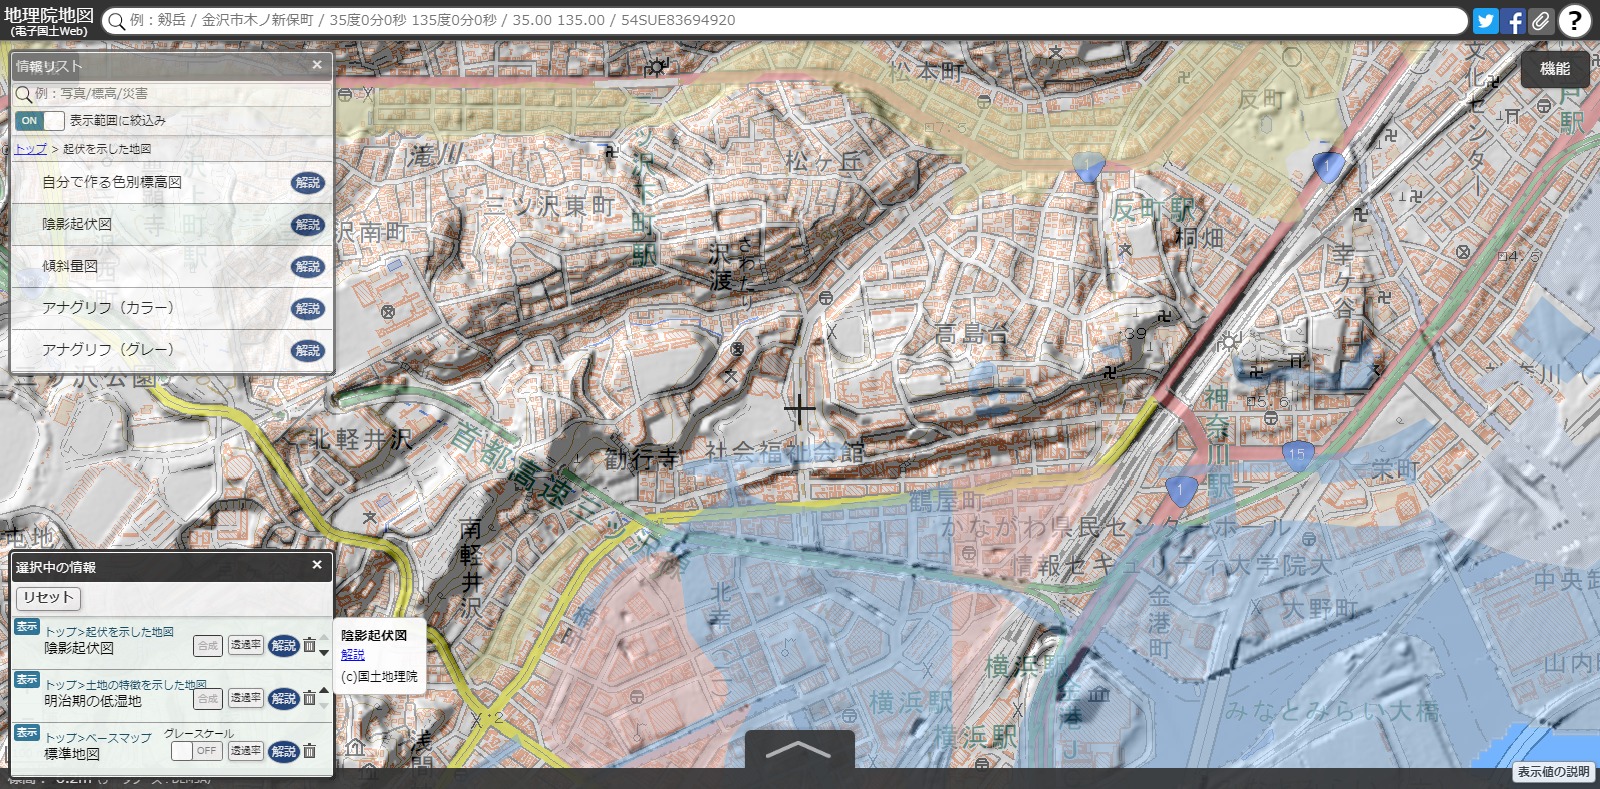Click 表示値の説明 button

click(1553, 771)
